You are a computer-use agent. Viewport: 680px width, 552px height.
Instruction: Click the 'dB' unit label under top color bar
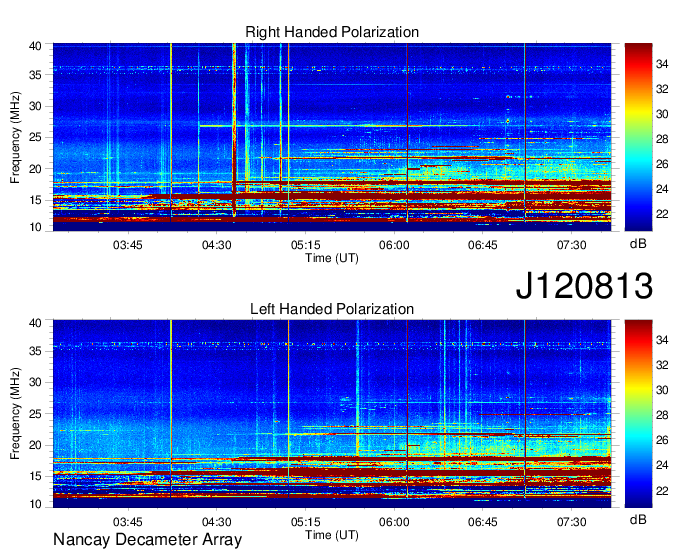pyautogui.click(x=638, y=244)
